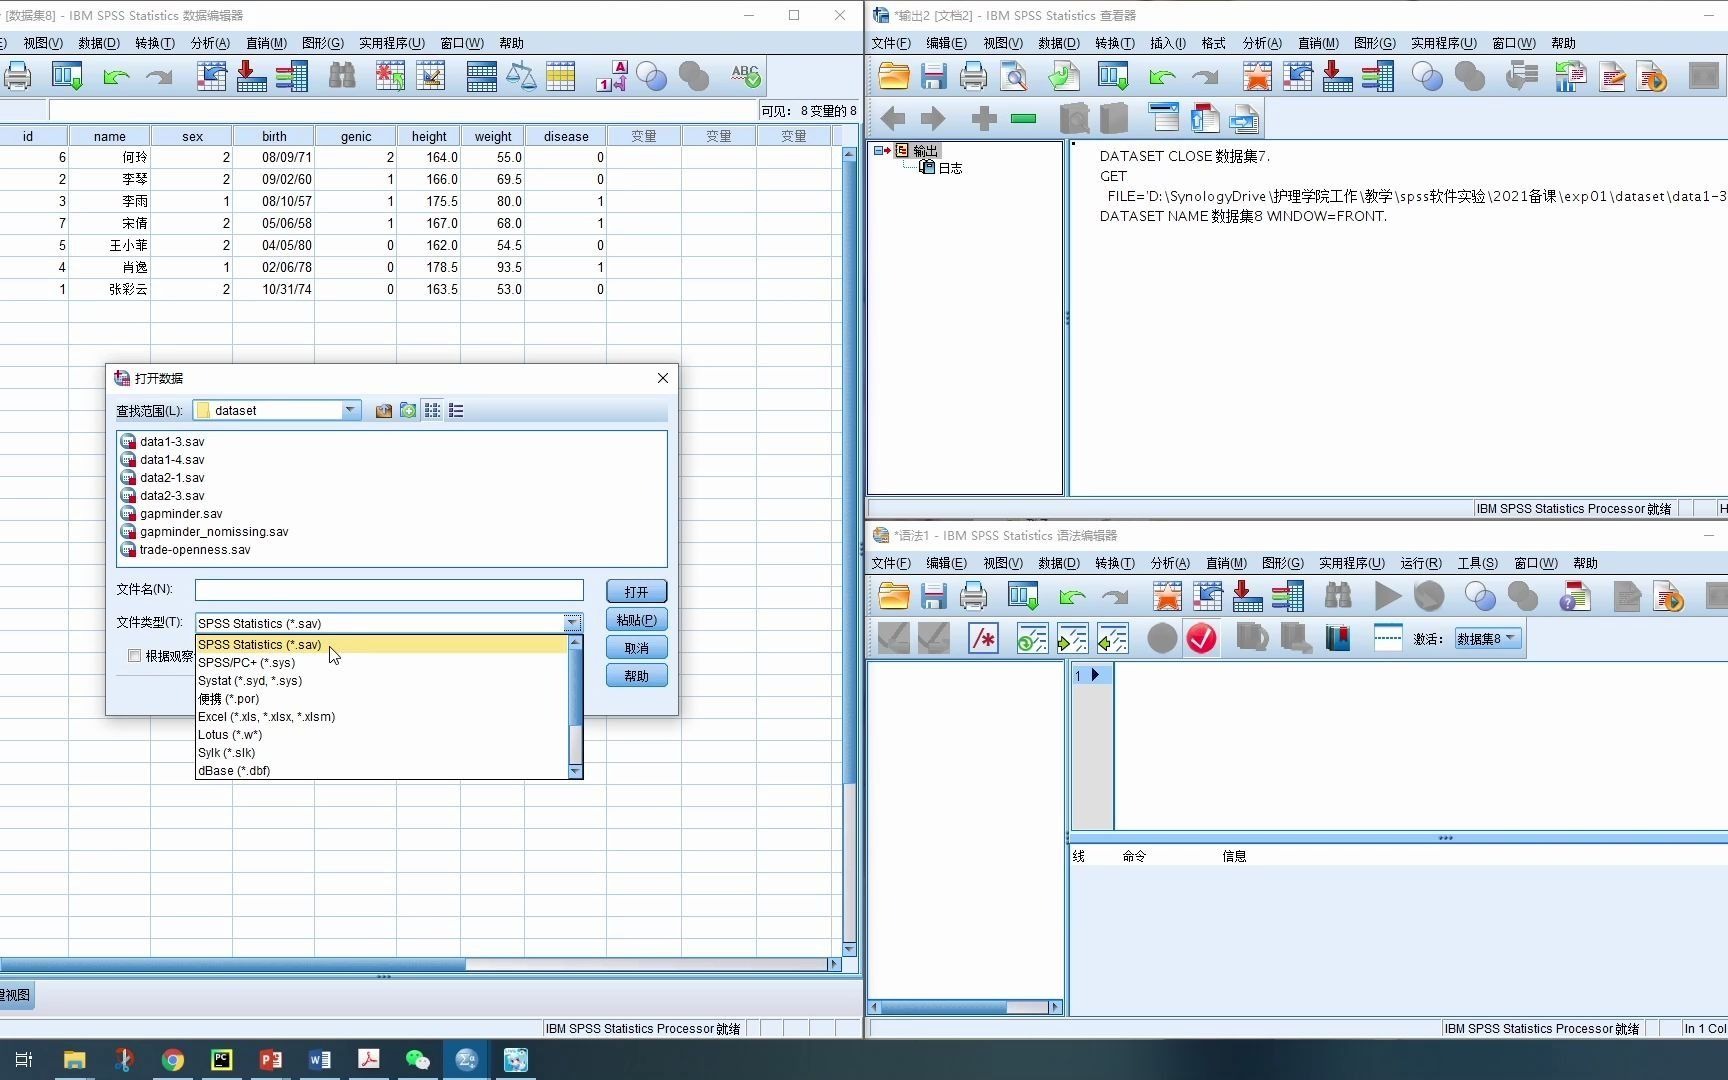This screenshot has width=1728, height=1080.
Task: Open the 查找范围 dataset folder dropdown
Action: point(350,411)
